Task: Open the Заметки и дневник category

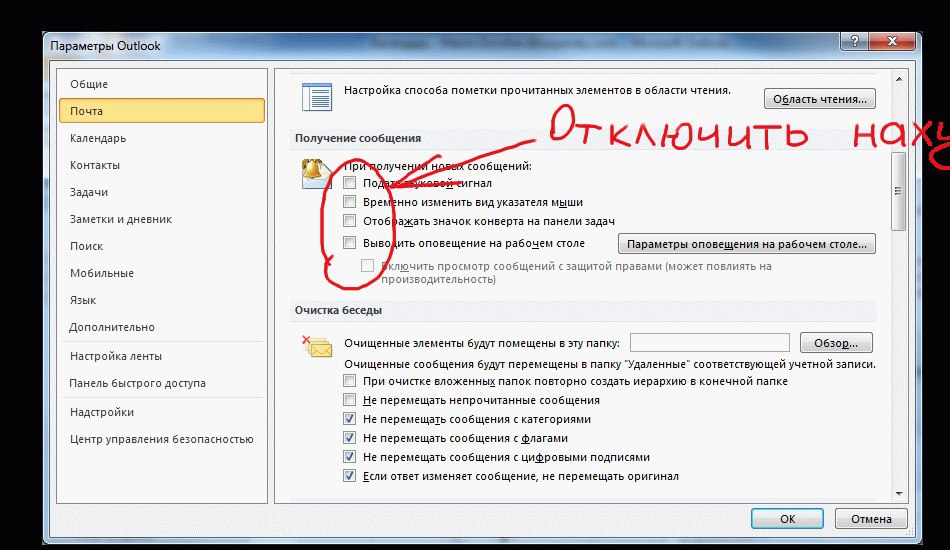Action: click(162, 219)
